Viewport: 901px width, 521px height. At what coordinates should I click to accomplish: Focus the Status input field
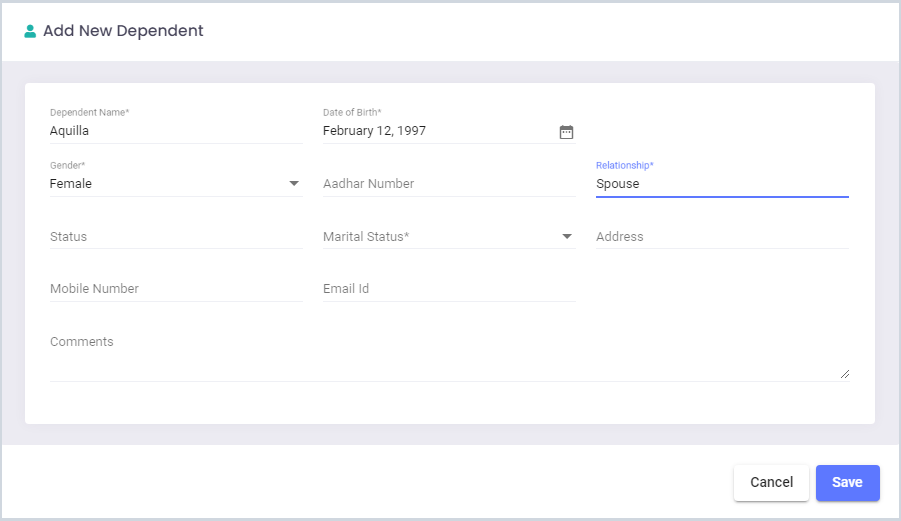point(176,237)
